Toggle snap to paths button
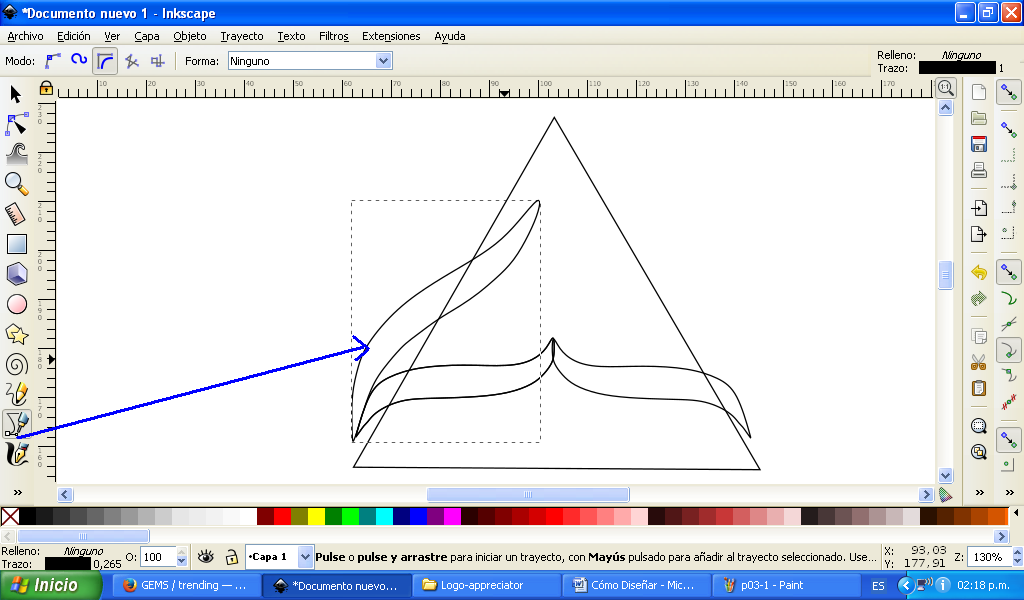 [1009, 298]
